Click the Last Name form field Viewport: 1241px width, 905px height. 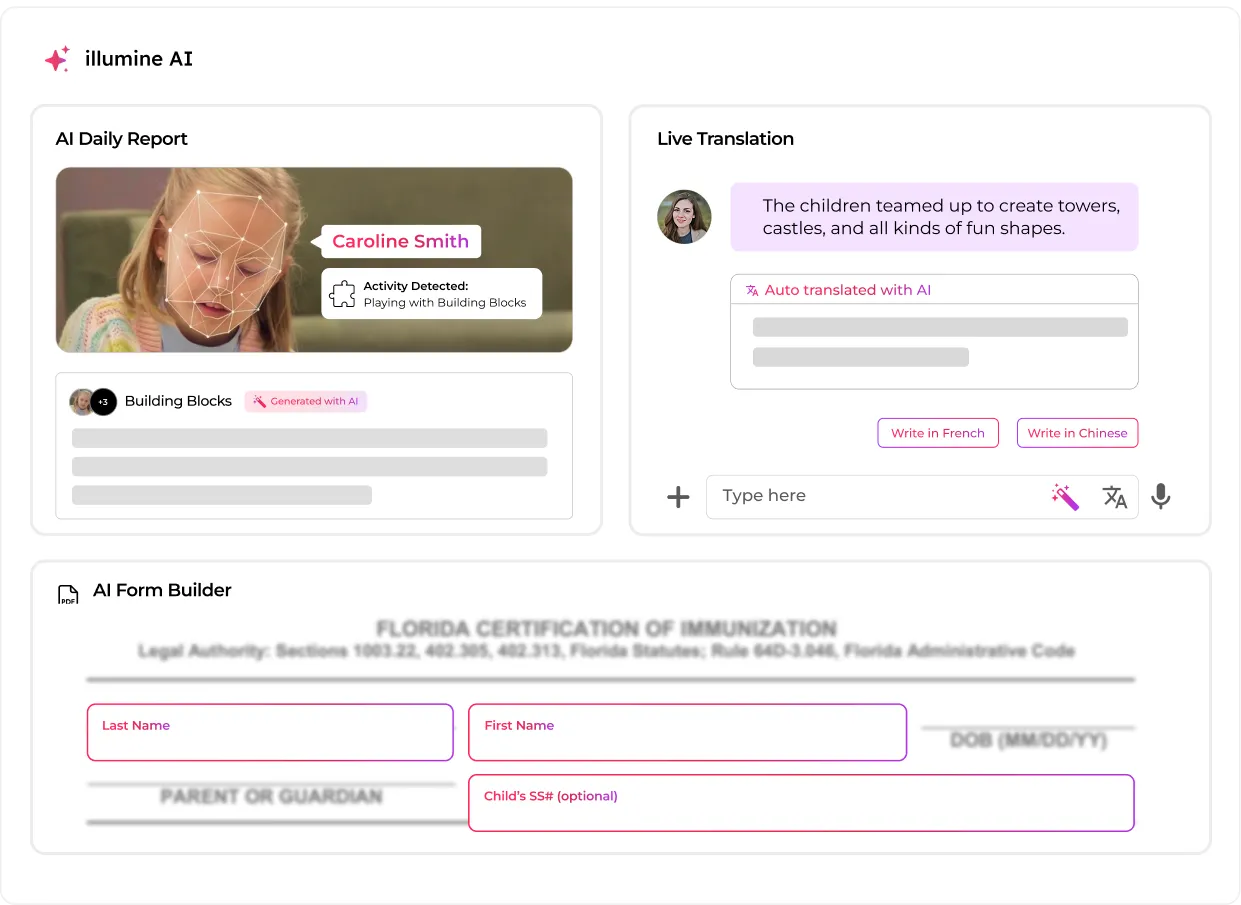tap(270, 733)
